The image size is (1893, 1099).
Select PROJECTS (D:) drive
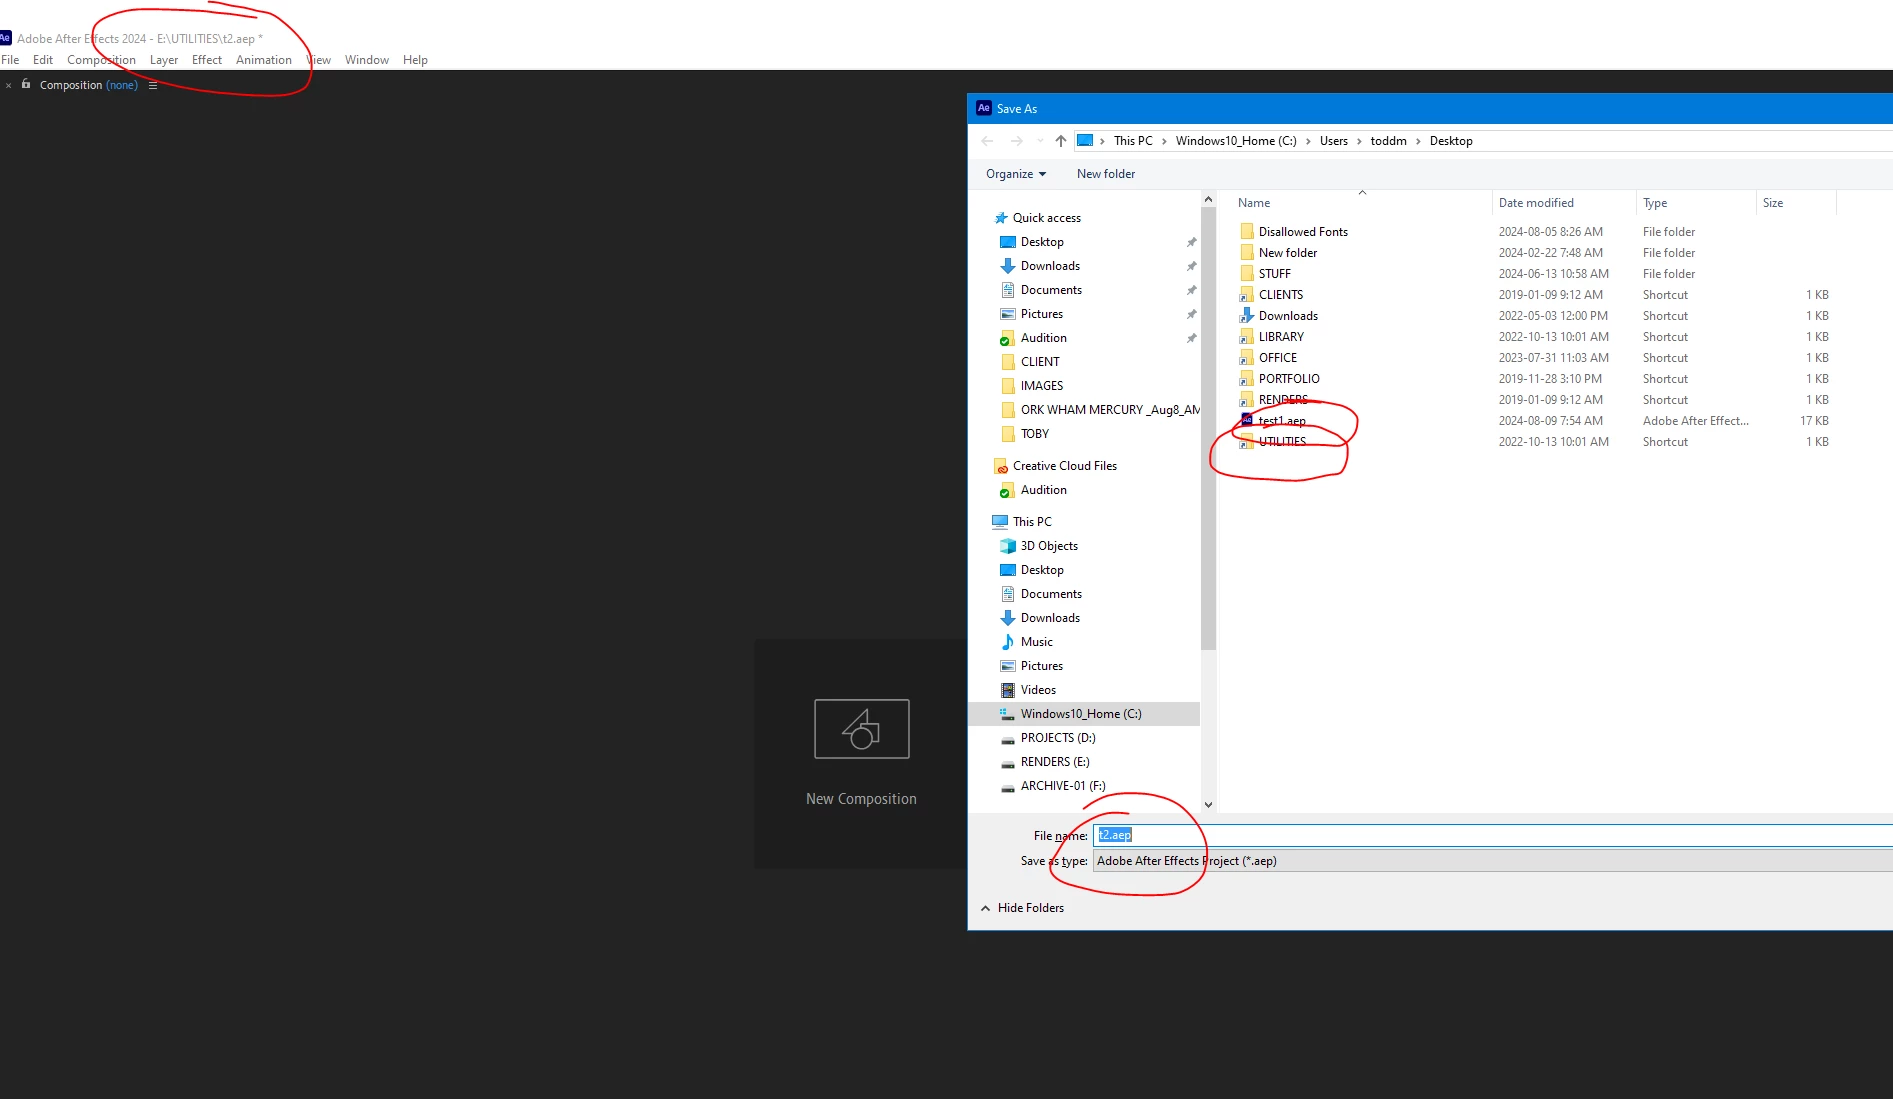[1058, 738]
